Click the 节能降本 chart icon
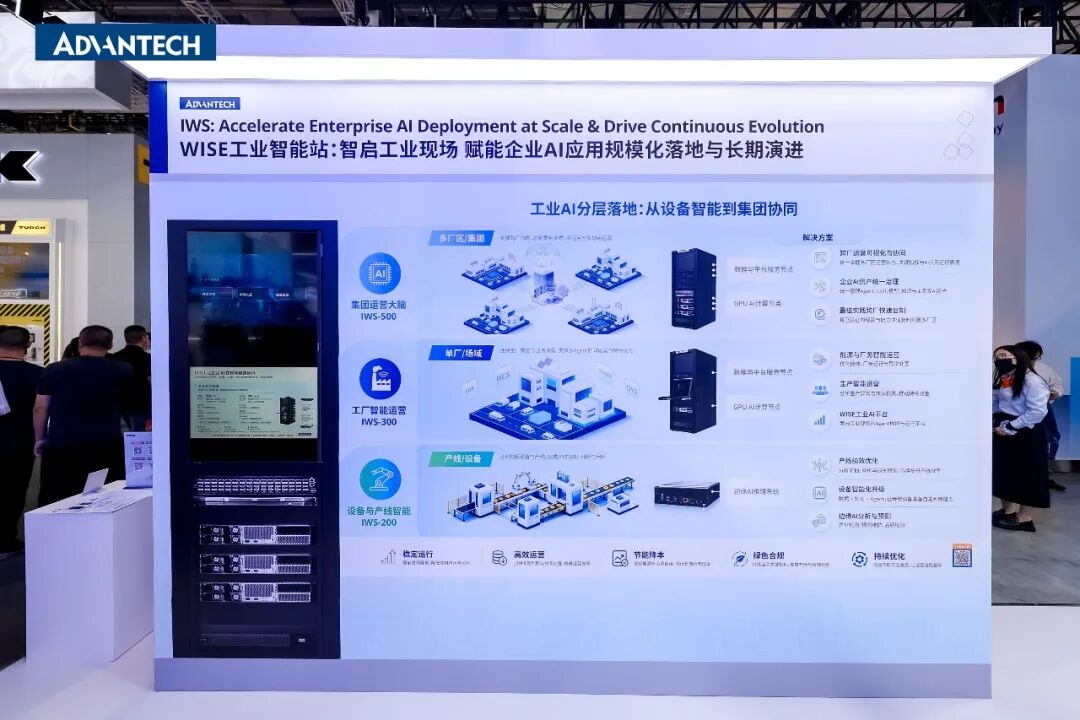The width and height of the screenshot is (1080, 720). [620, 558]
